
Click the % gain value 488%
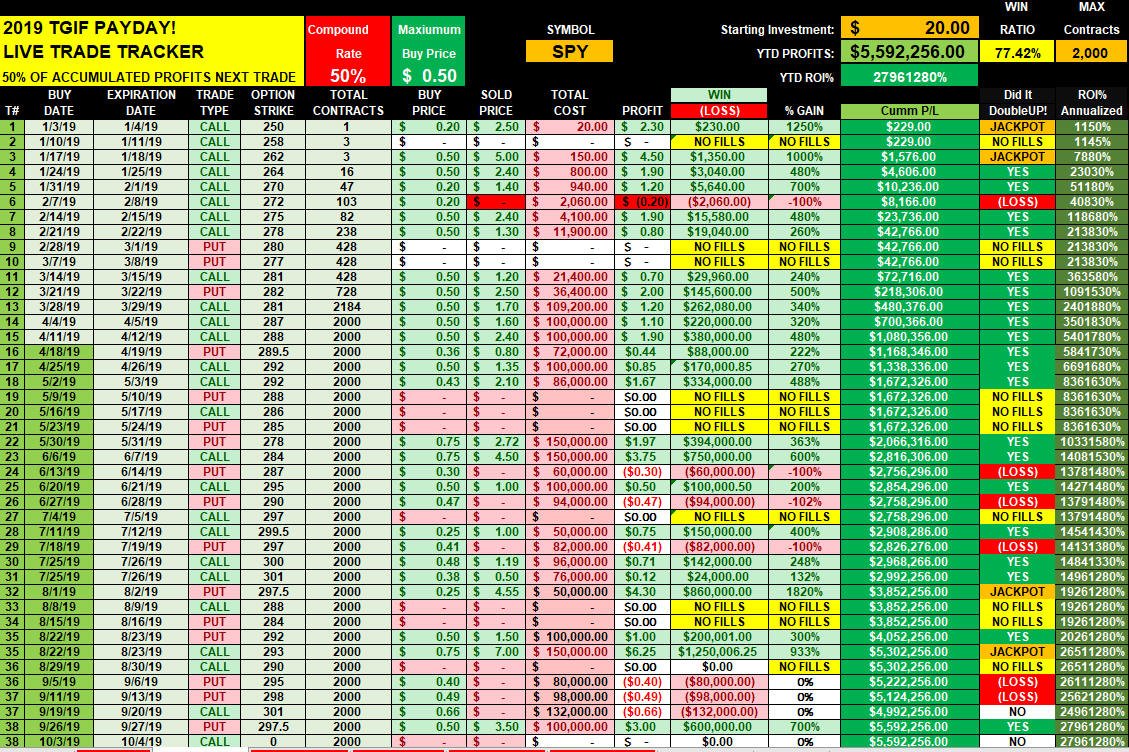click(x=804, y=382)
